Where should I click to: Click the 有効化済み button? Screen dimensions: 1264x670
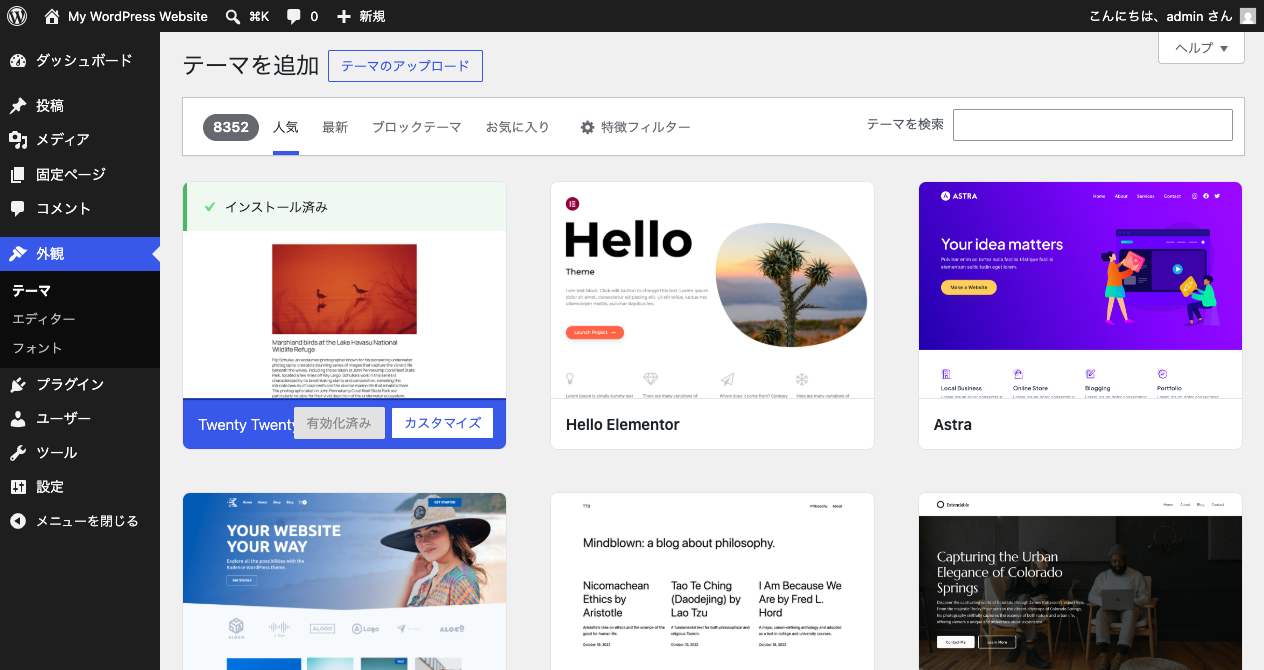pos(339,423)
